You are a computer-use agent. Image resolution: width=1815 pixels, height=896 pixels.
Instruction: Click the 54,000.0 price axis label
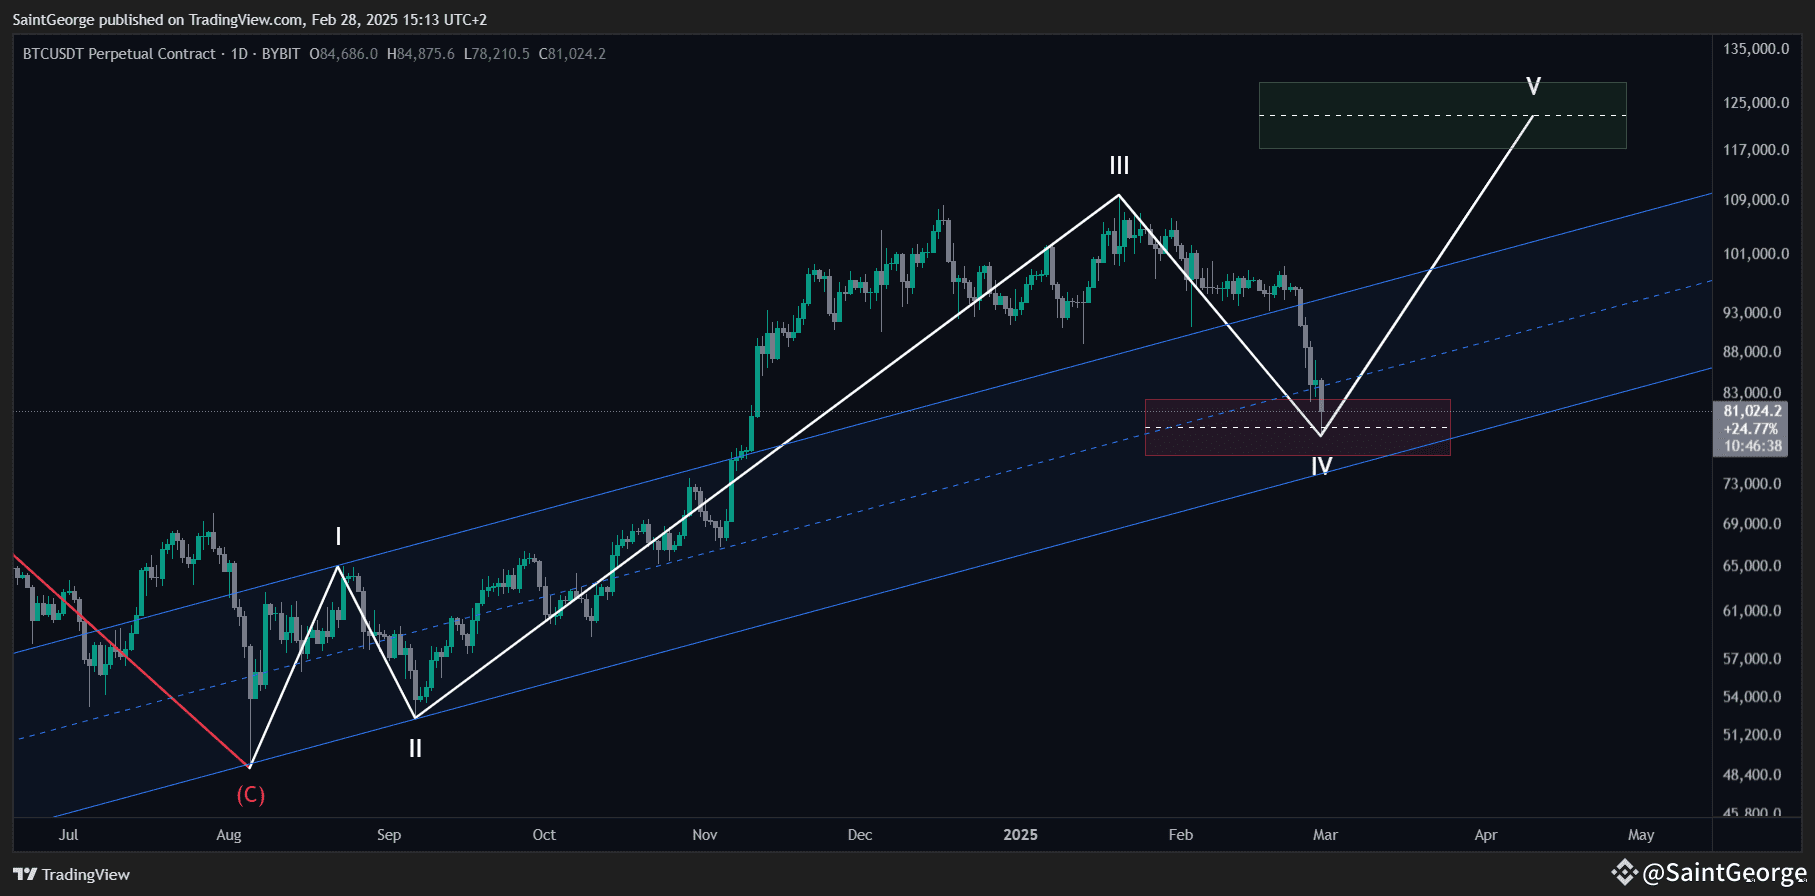click(1752, 697)
